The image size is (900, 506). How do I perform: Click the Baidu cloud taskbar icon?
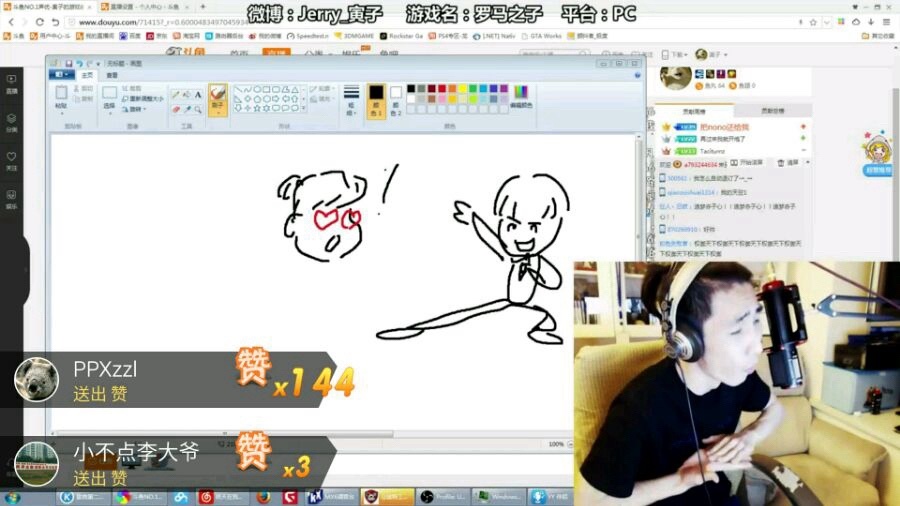[x=181, y=497]
